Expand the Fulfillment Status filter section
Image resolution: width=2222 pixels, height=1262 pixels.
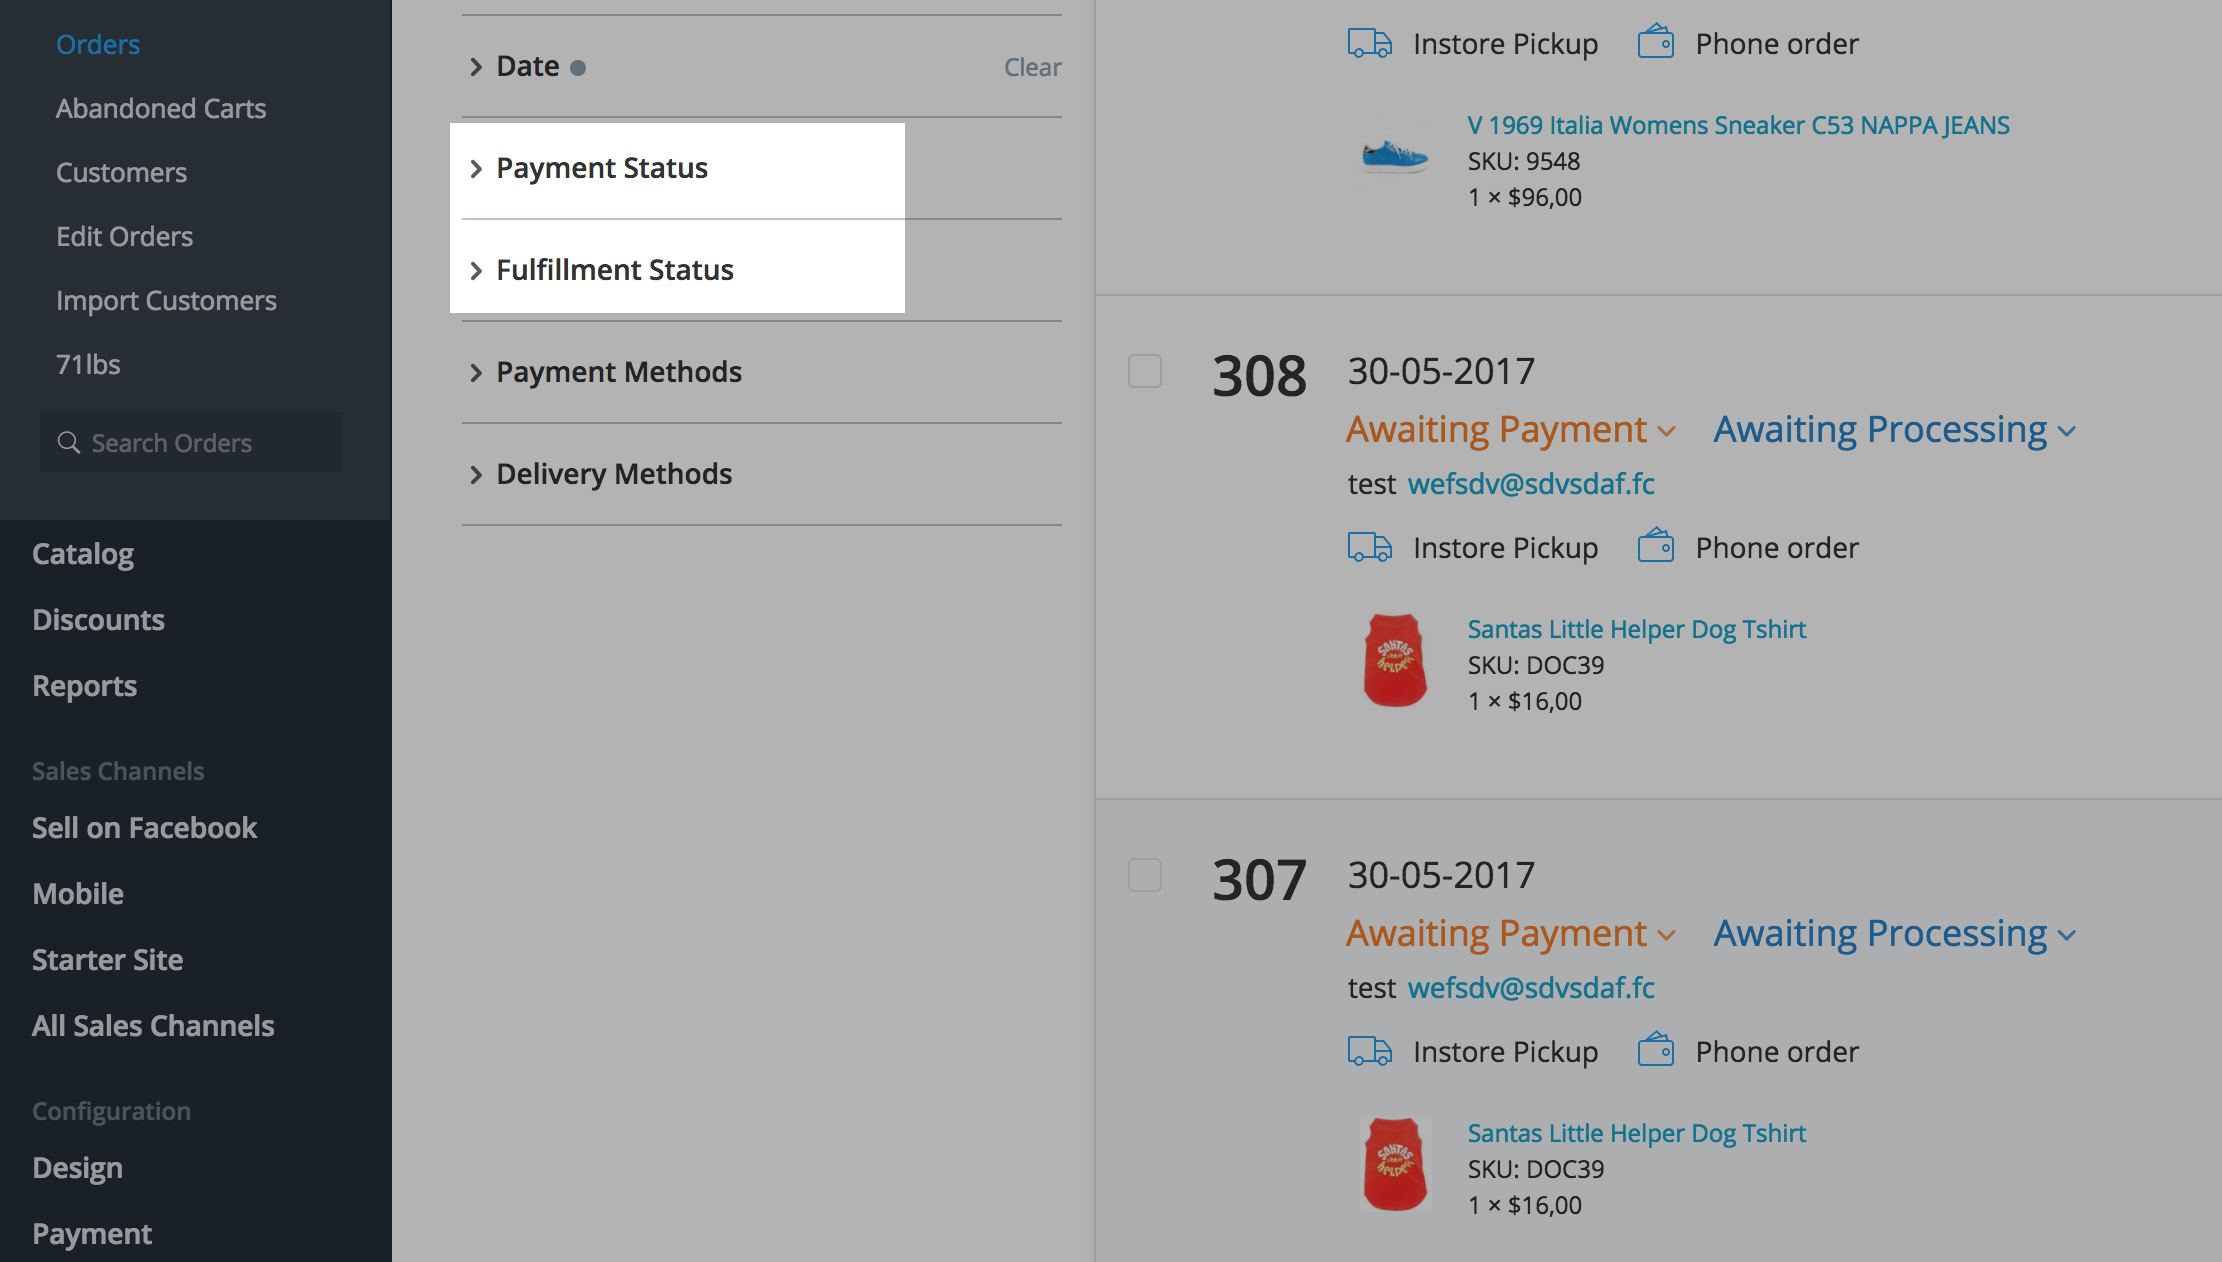[x=614, y=270]
